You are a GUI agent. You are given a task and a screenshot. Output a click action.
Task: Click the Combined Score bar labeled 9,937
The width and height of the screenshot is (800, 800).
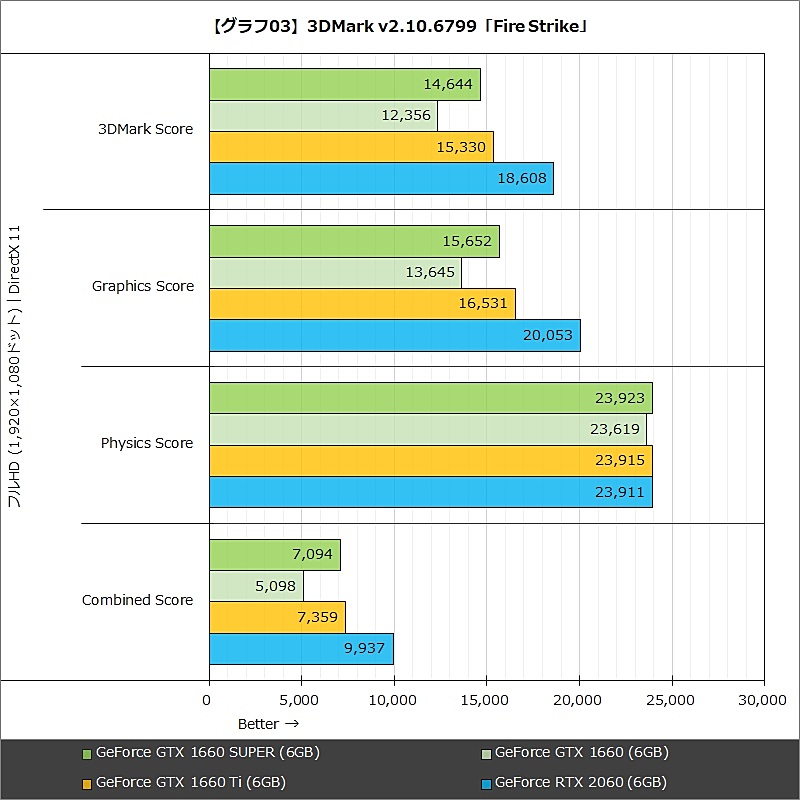(300, 648)
